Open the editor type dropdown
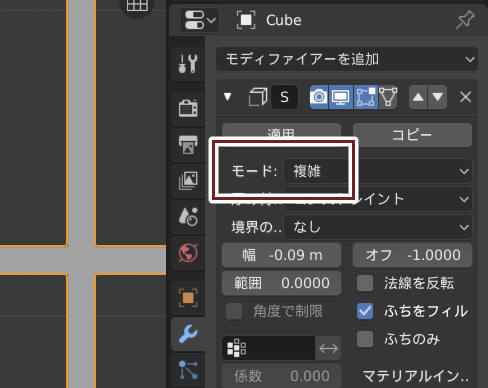This screenshot has width=488, height=388. (199, 20)
